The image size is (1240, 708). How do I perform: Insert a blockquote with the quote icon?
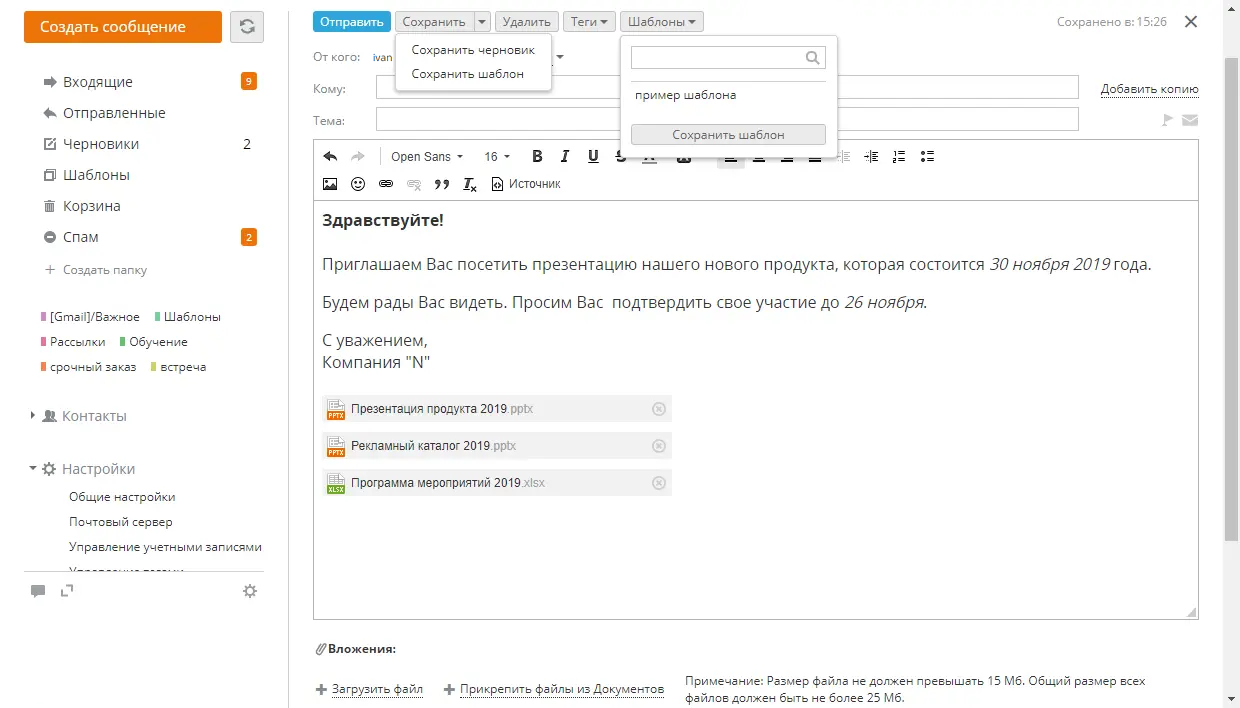pyautogui.click(x=441, y=184)
